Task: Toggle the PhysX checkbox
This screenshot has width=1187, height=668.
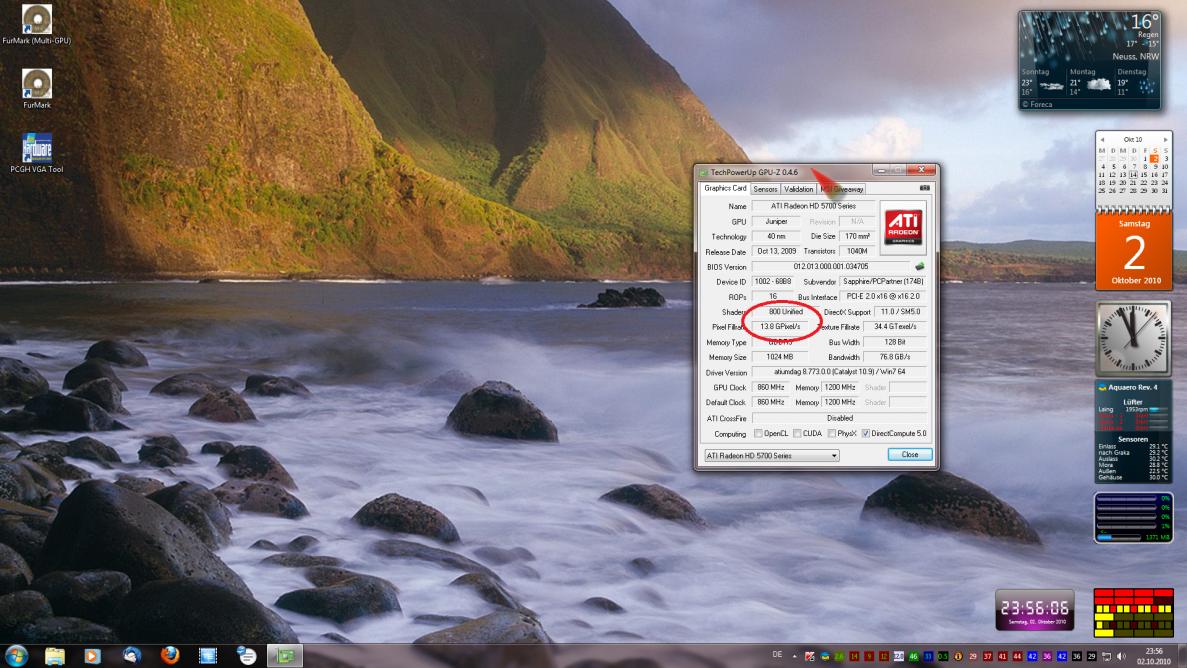Action: point(832,434)
